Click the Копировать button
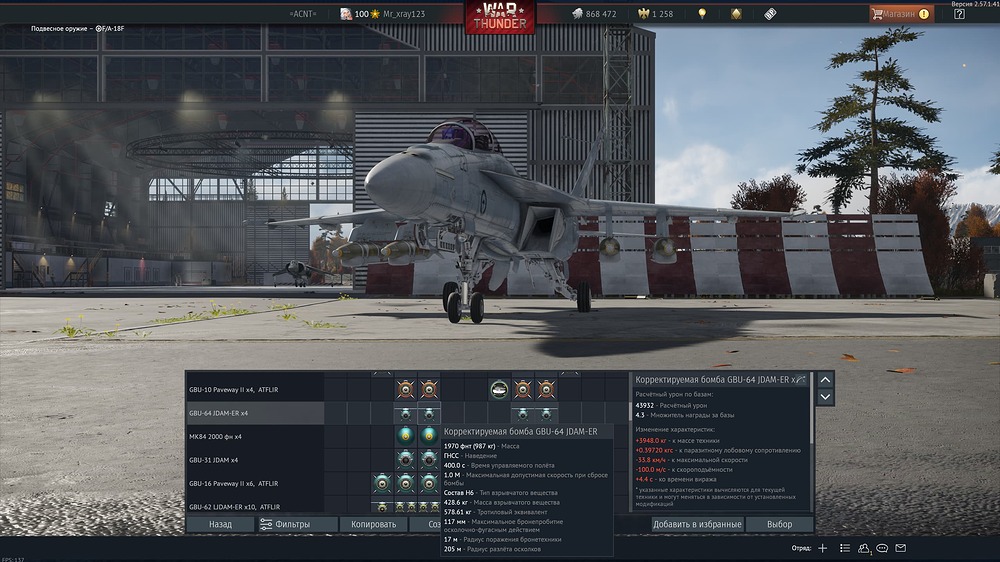Image resolution: width=1000 pixels, height=562 pixels. pyautogui.click(x=374, y=524)
